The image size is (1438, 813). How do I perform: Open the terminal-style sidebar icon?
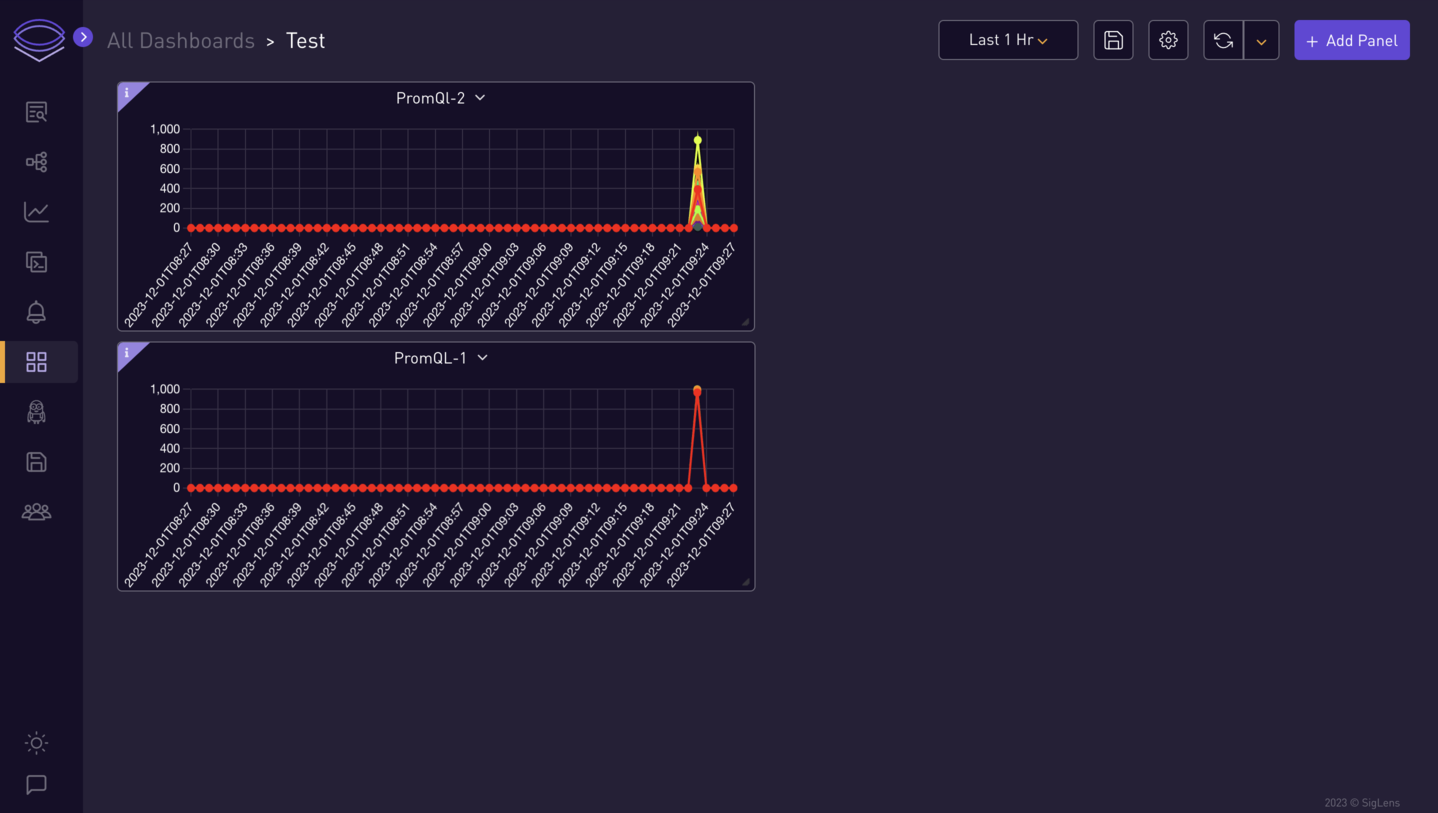pos(36,262)
